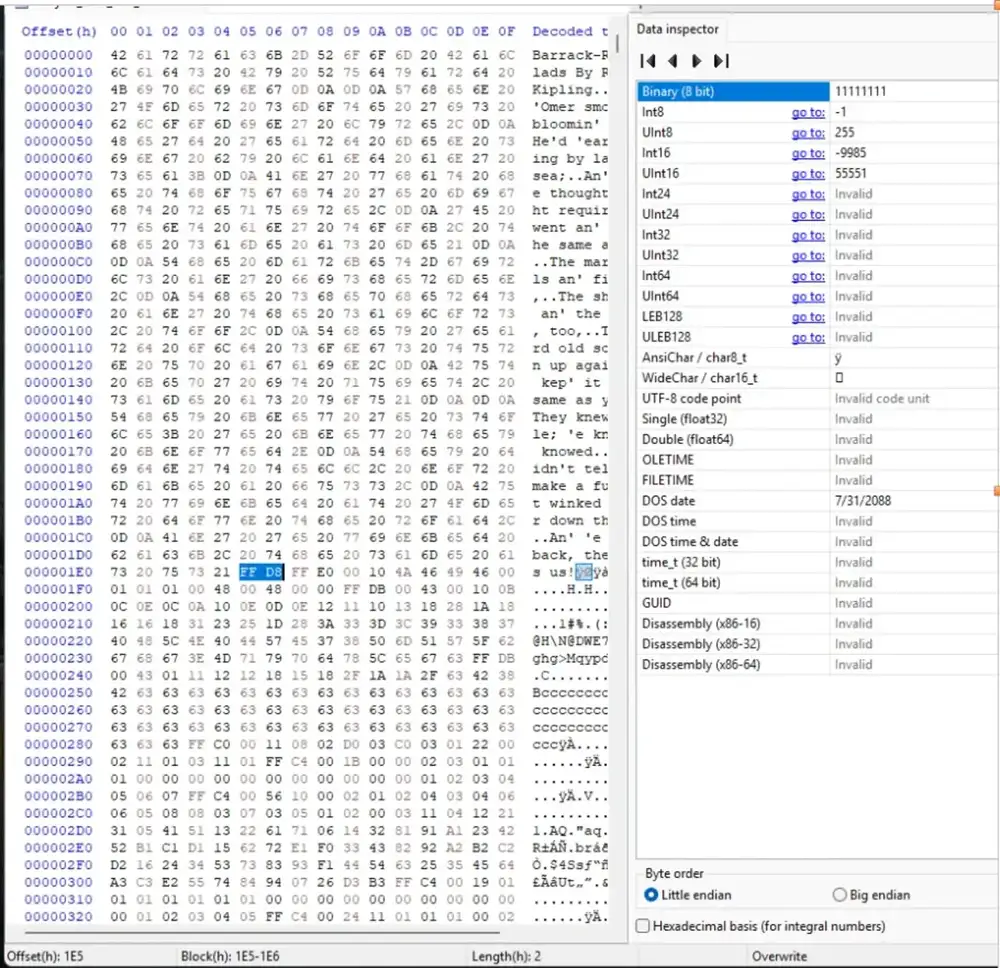Select the FILETIME row

pos(816,480)
